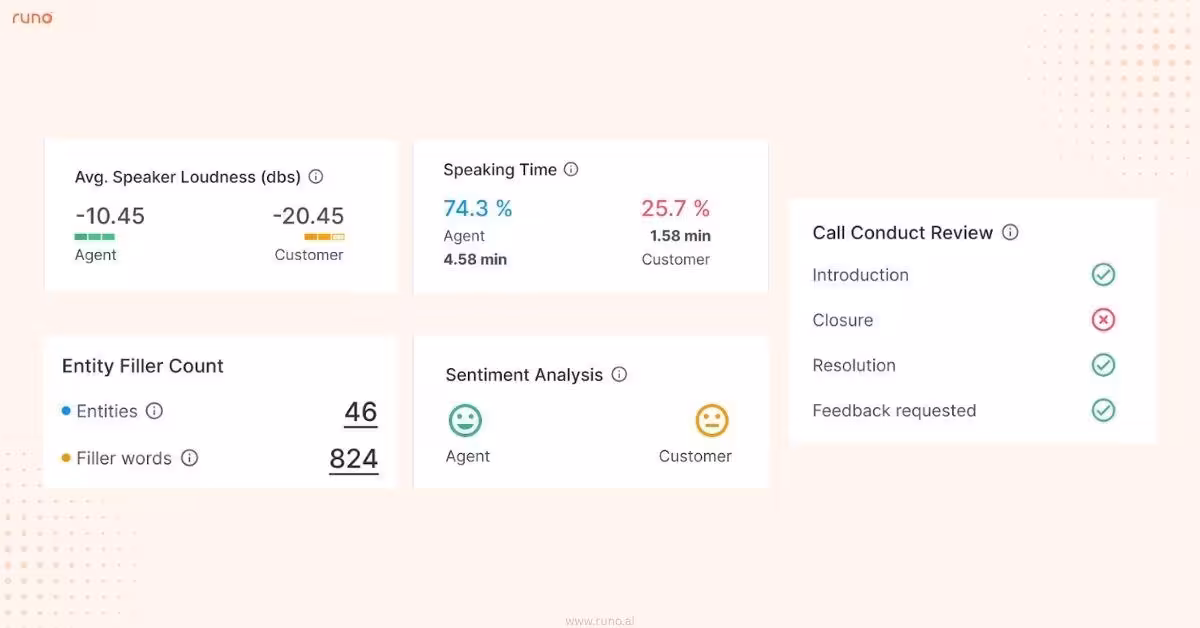This screenshot has width=1200, height=628.
Task: Click the Speaking Time info icon
Action: click(571, 170)
